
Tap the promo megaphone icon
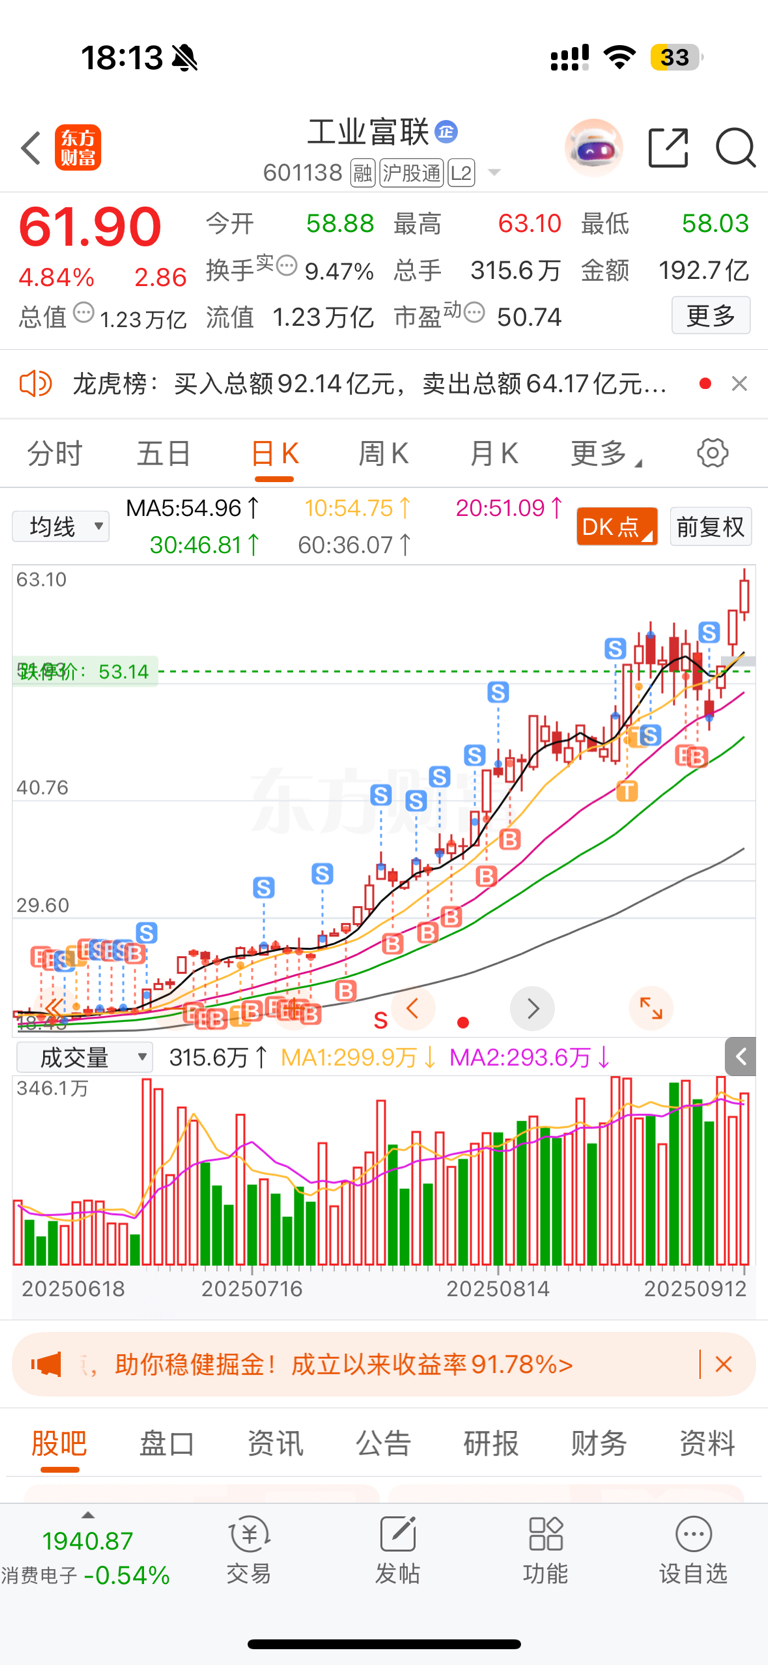[x=46, y=1364]
